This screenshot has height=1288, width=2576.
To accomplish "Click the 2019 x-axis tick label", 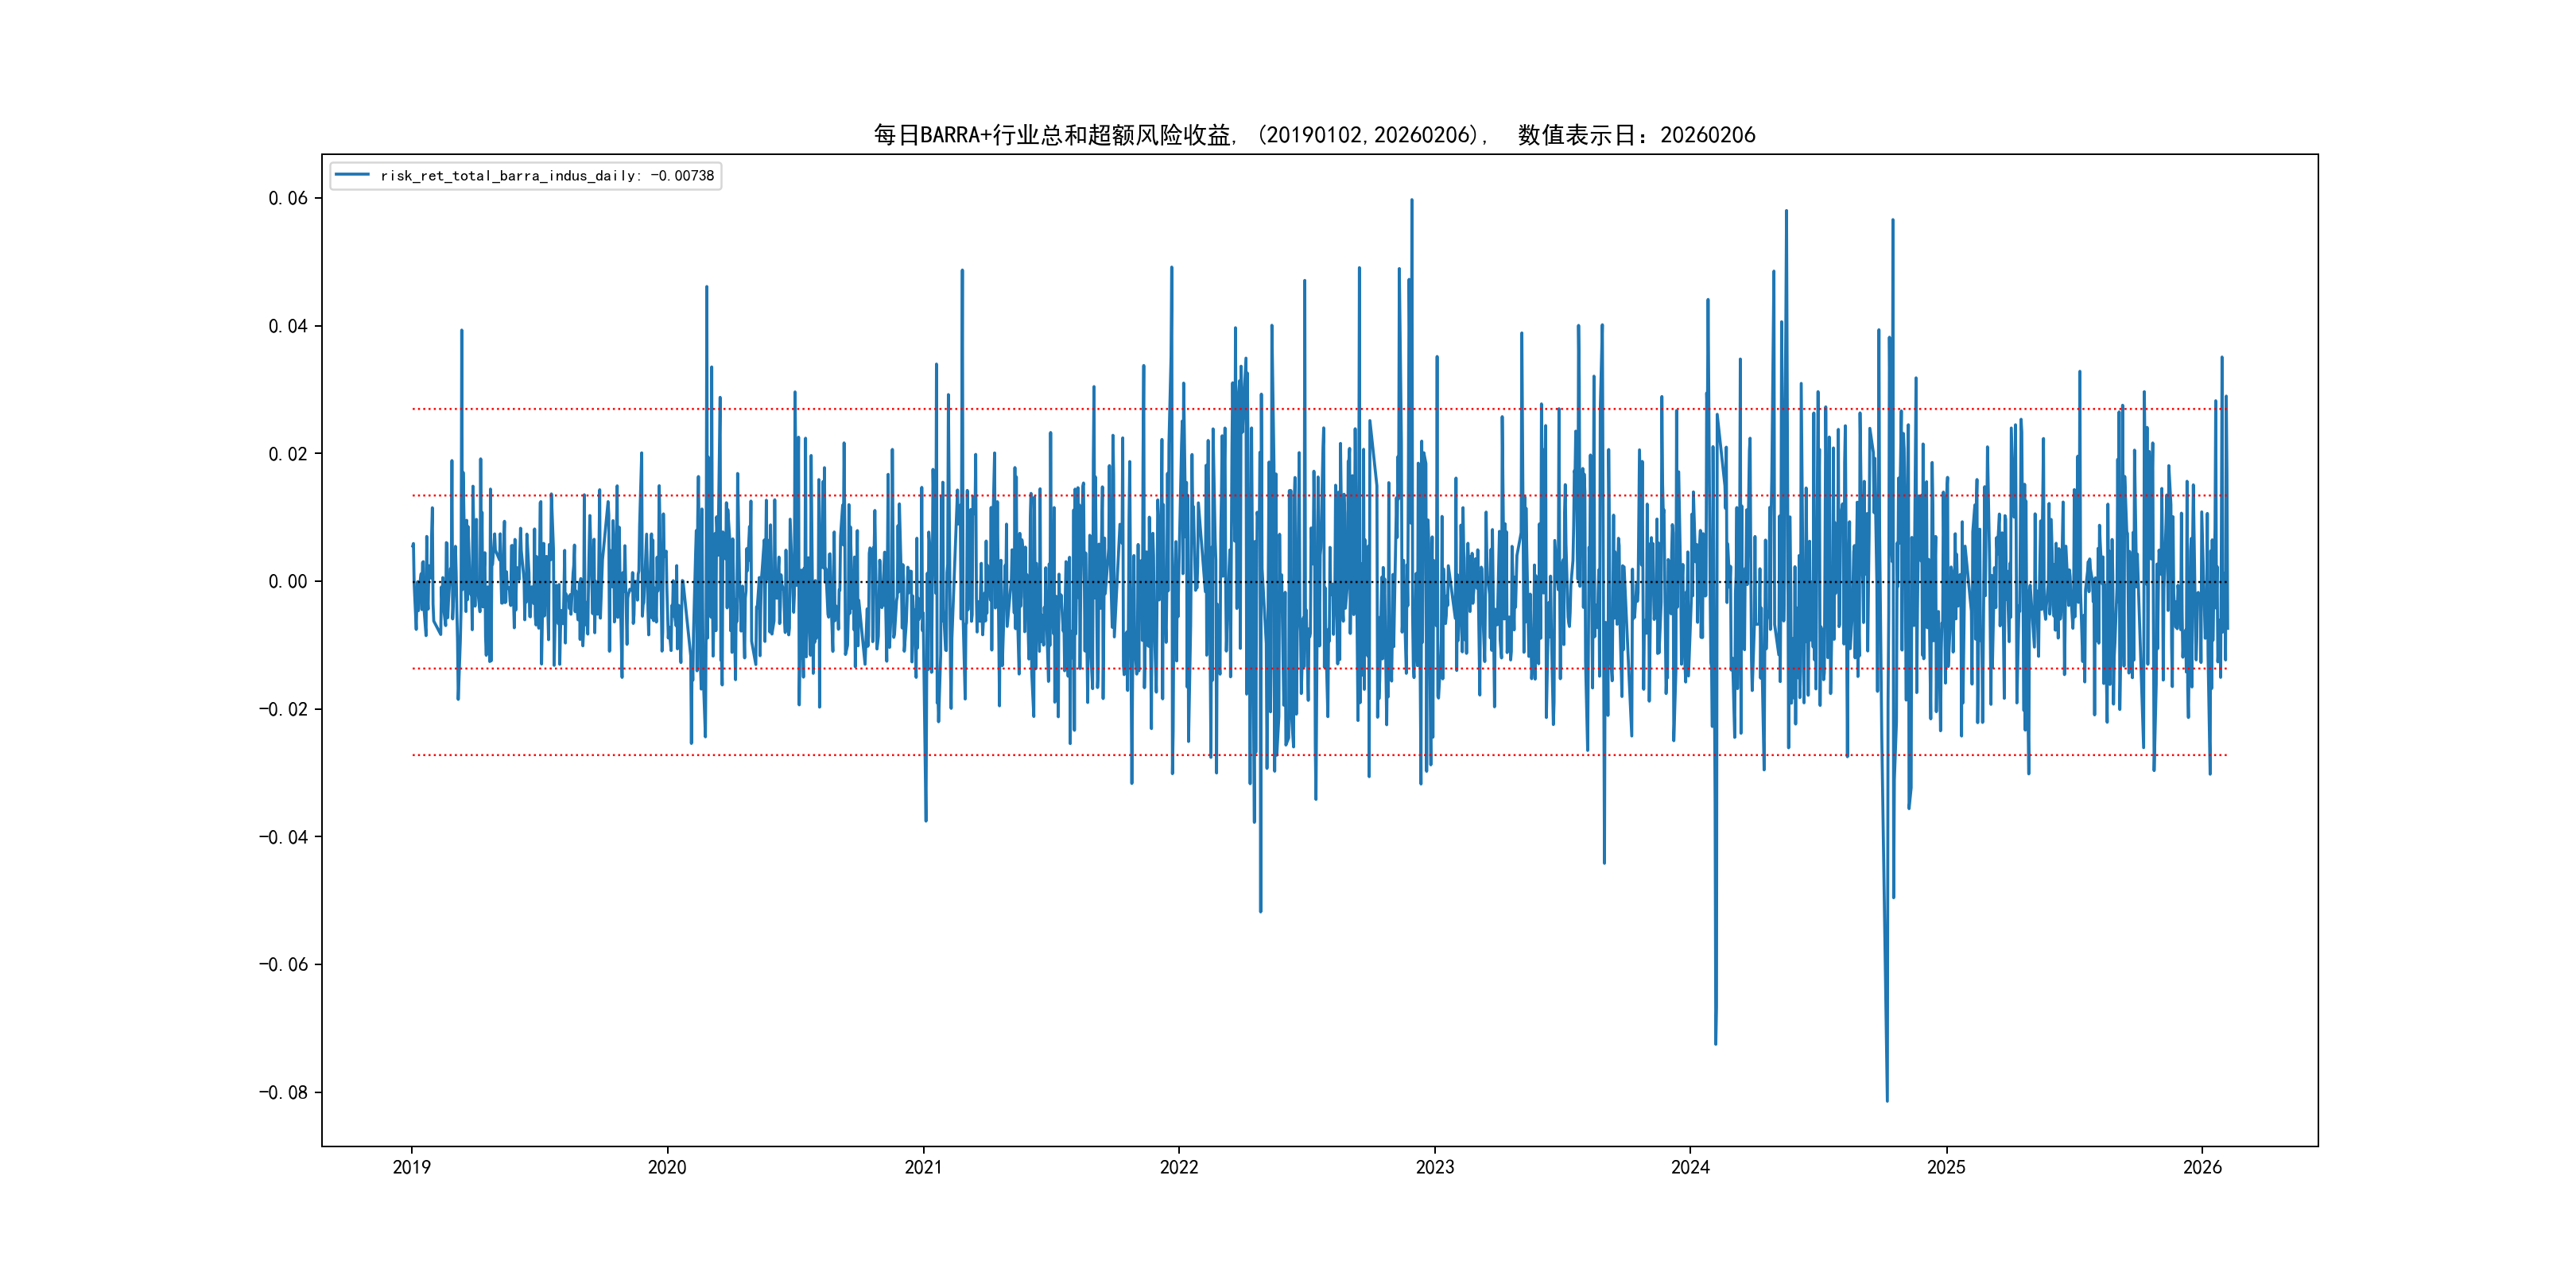I will [411, 1167].
